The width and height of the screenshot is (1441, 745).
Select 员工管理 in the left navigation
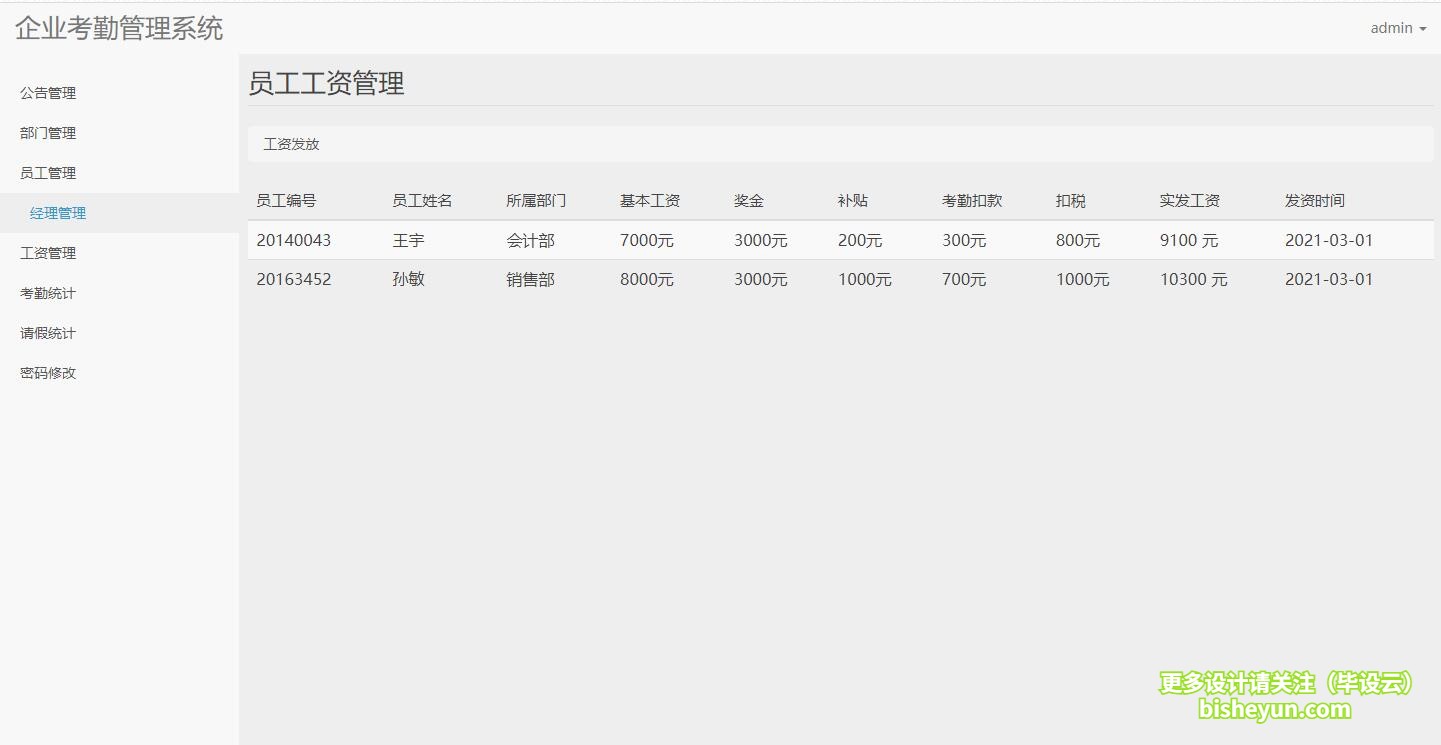(46, 172)
